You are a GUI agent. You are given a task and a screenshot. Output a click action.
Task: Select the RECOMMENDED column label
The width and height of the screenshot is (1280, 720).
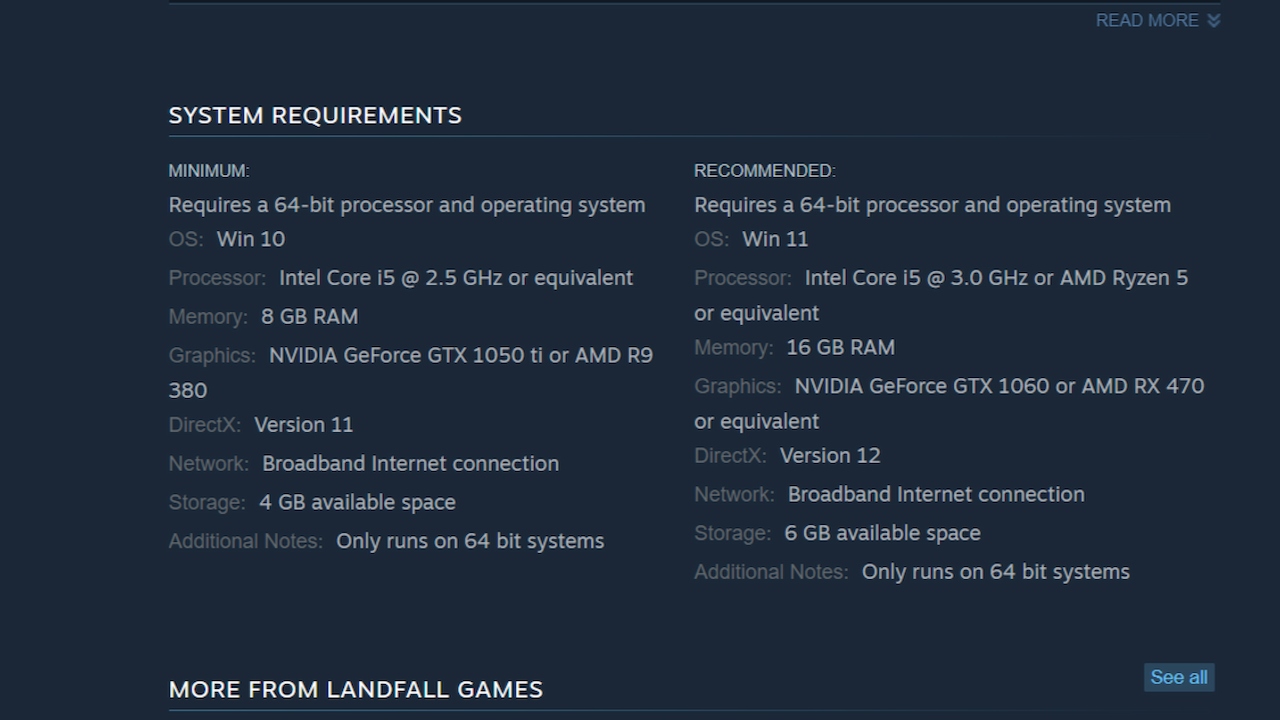(x=764, y=171)
